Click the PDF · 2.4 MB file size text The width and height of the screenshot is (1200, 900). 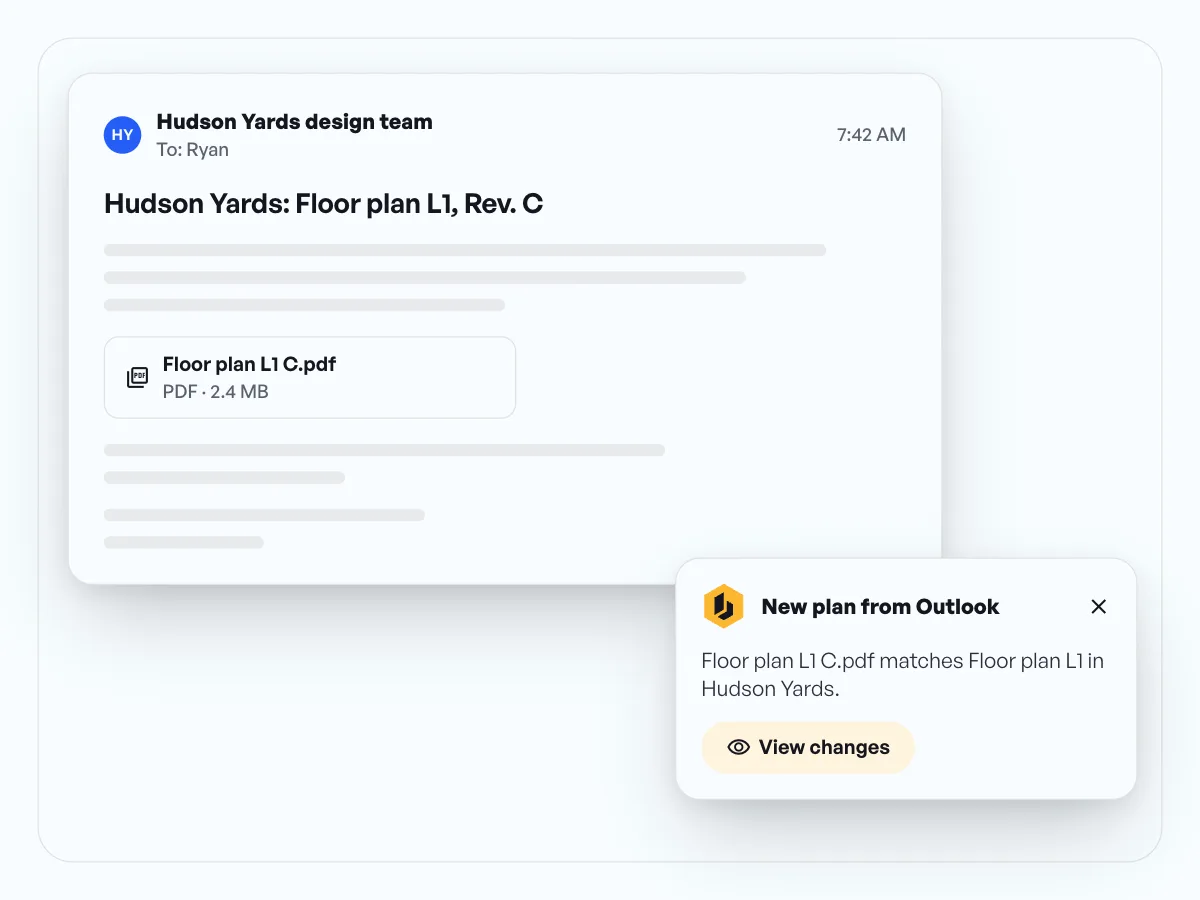(216, 392)
